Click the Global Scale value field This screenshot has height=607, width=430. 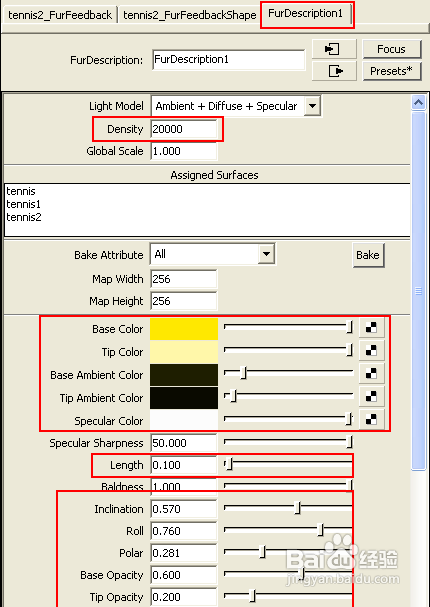183,151
